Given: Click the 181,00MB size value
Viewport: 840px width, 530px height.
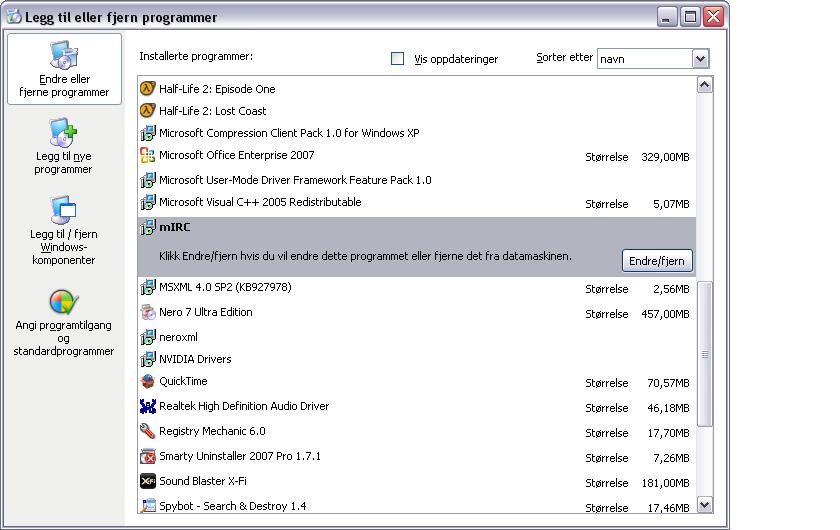Looking at the screenshot, I should pos(665,483).
